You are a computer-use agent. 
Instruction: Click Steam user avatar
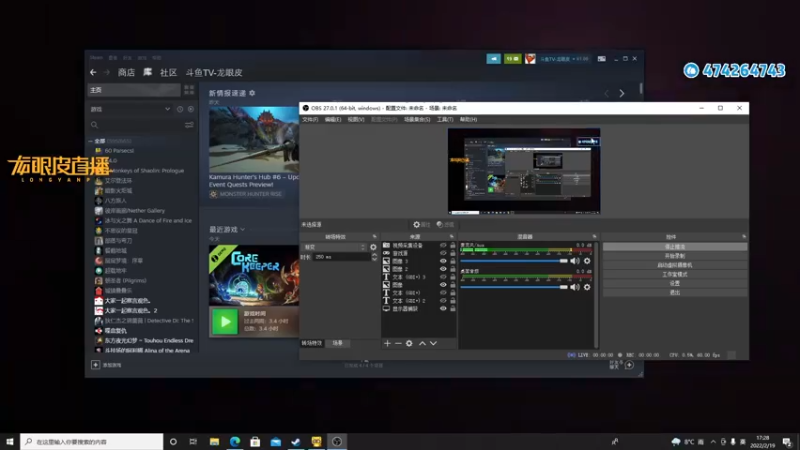[530, 59]
